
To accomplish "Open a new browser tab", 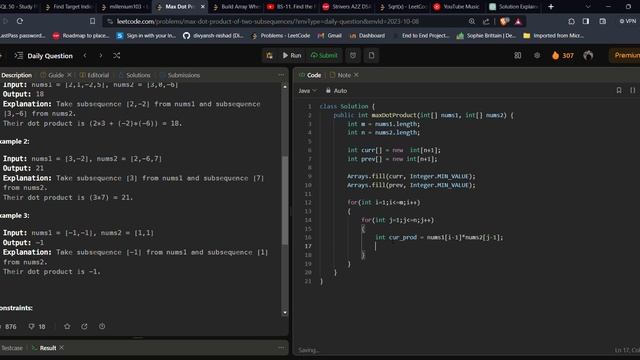I will 551,7.
